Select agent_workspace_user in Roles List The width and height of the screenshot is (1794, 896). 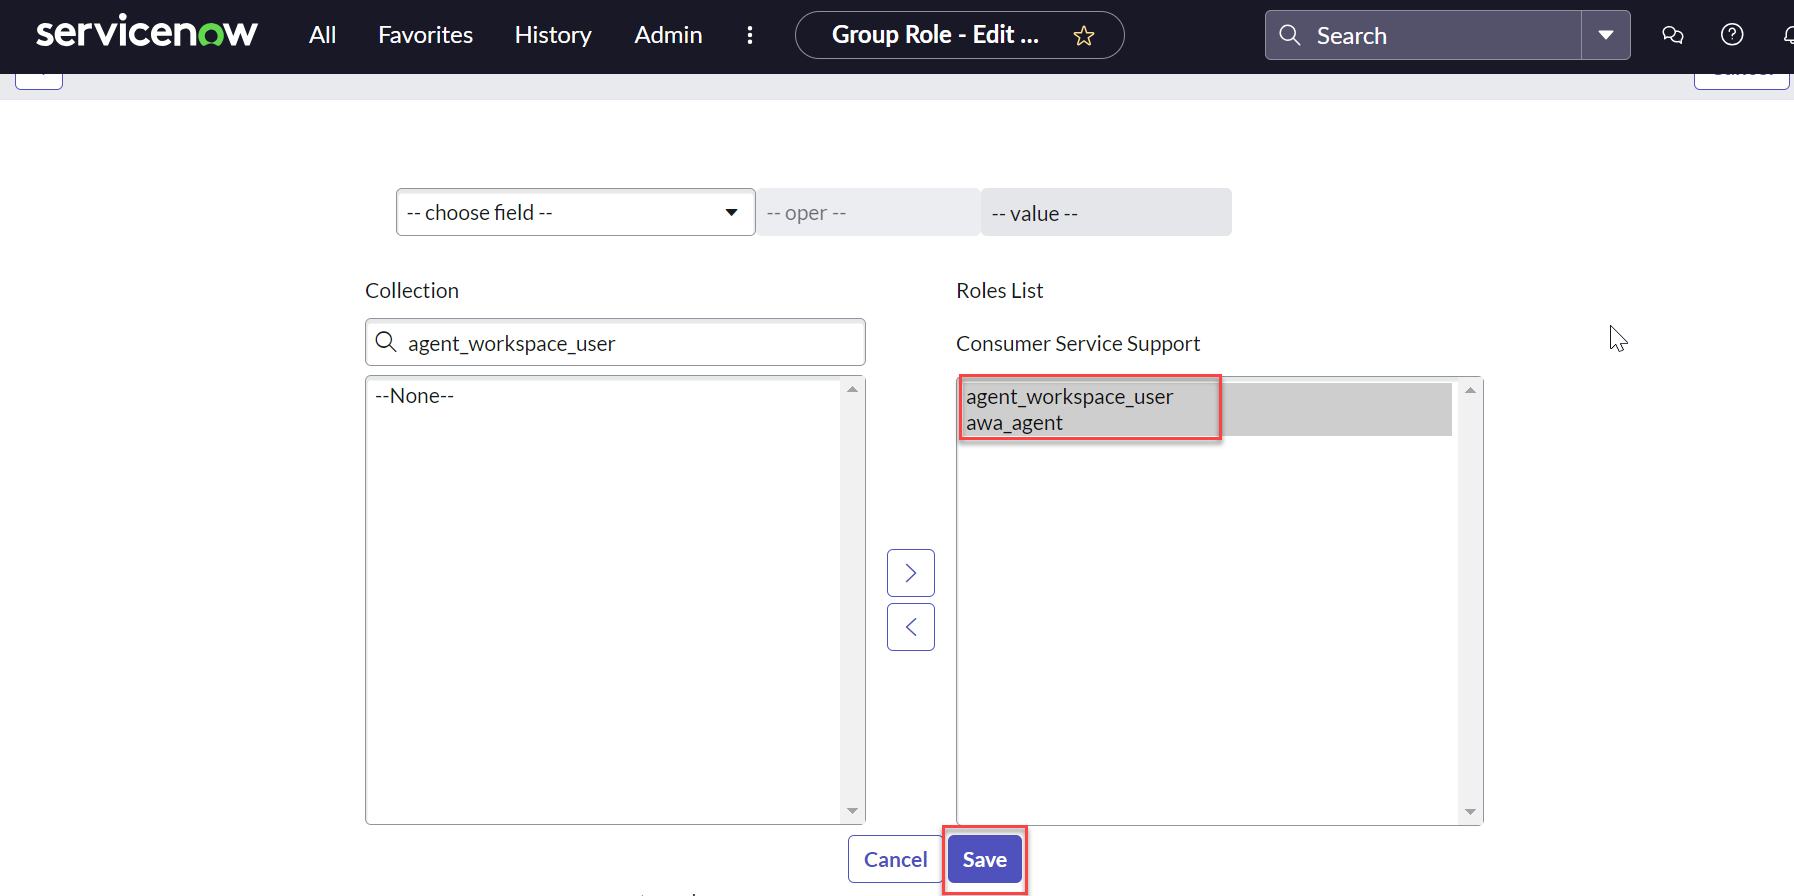(x=1069, y=397)
